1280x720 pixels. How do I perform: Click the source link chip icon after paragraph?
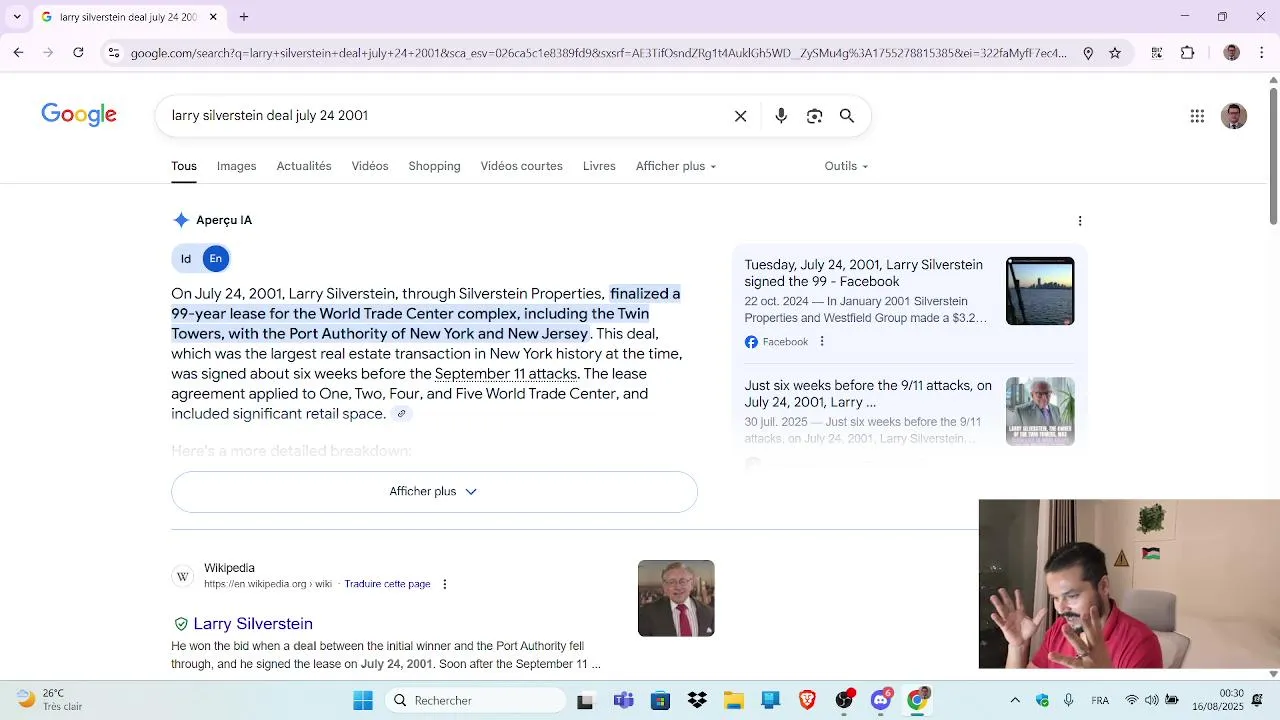[x=401, y=414]
